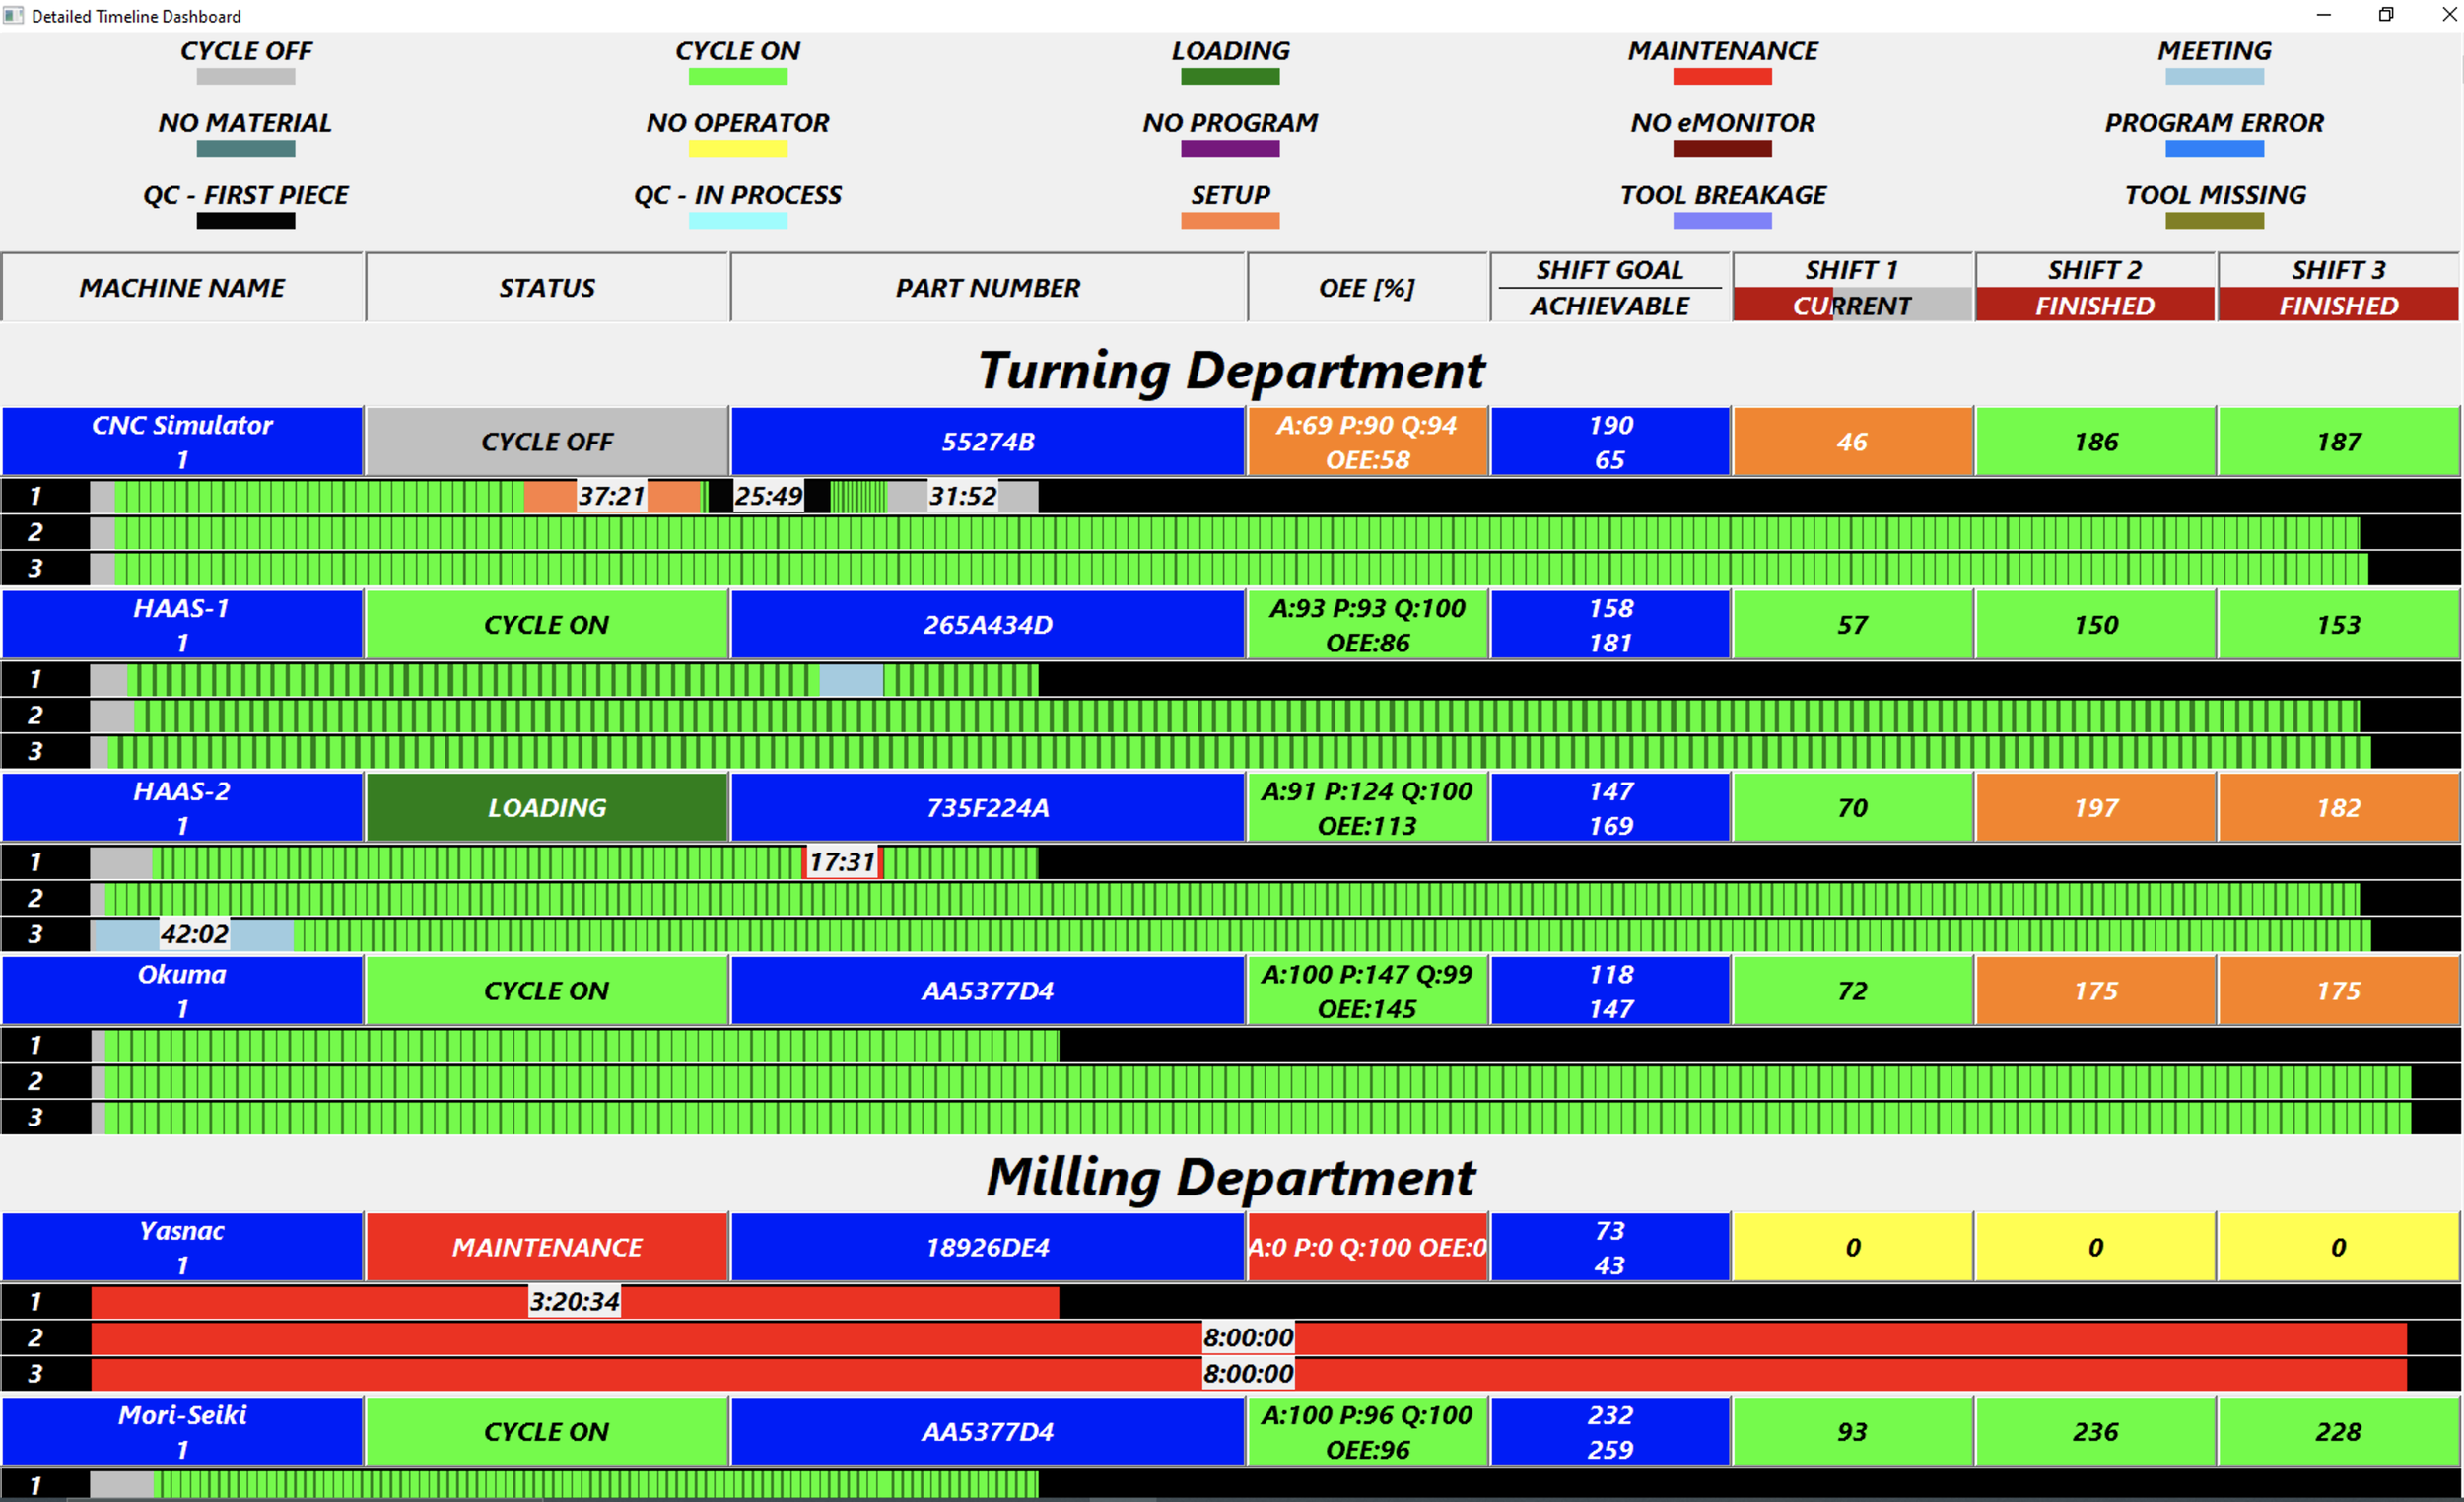The height and width of the screenshot is (1502, 2464).
Task: Select the Mori-Seiki machine name cell
Action: (182, 1431)
